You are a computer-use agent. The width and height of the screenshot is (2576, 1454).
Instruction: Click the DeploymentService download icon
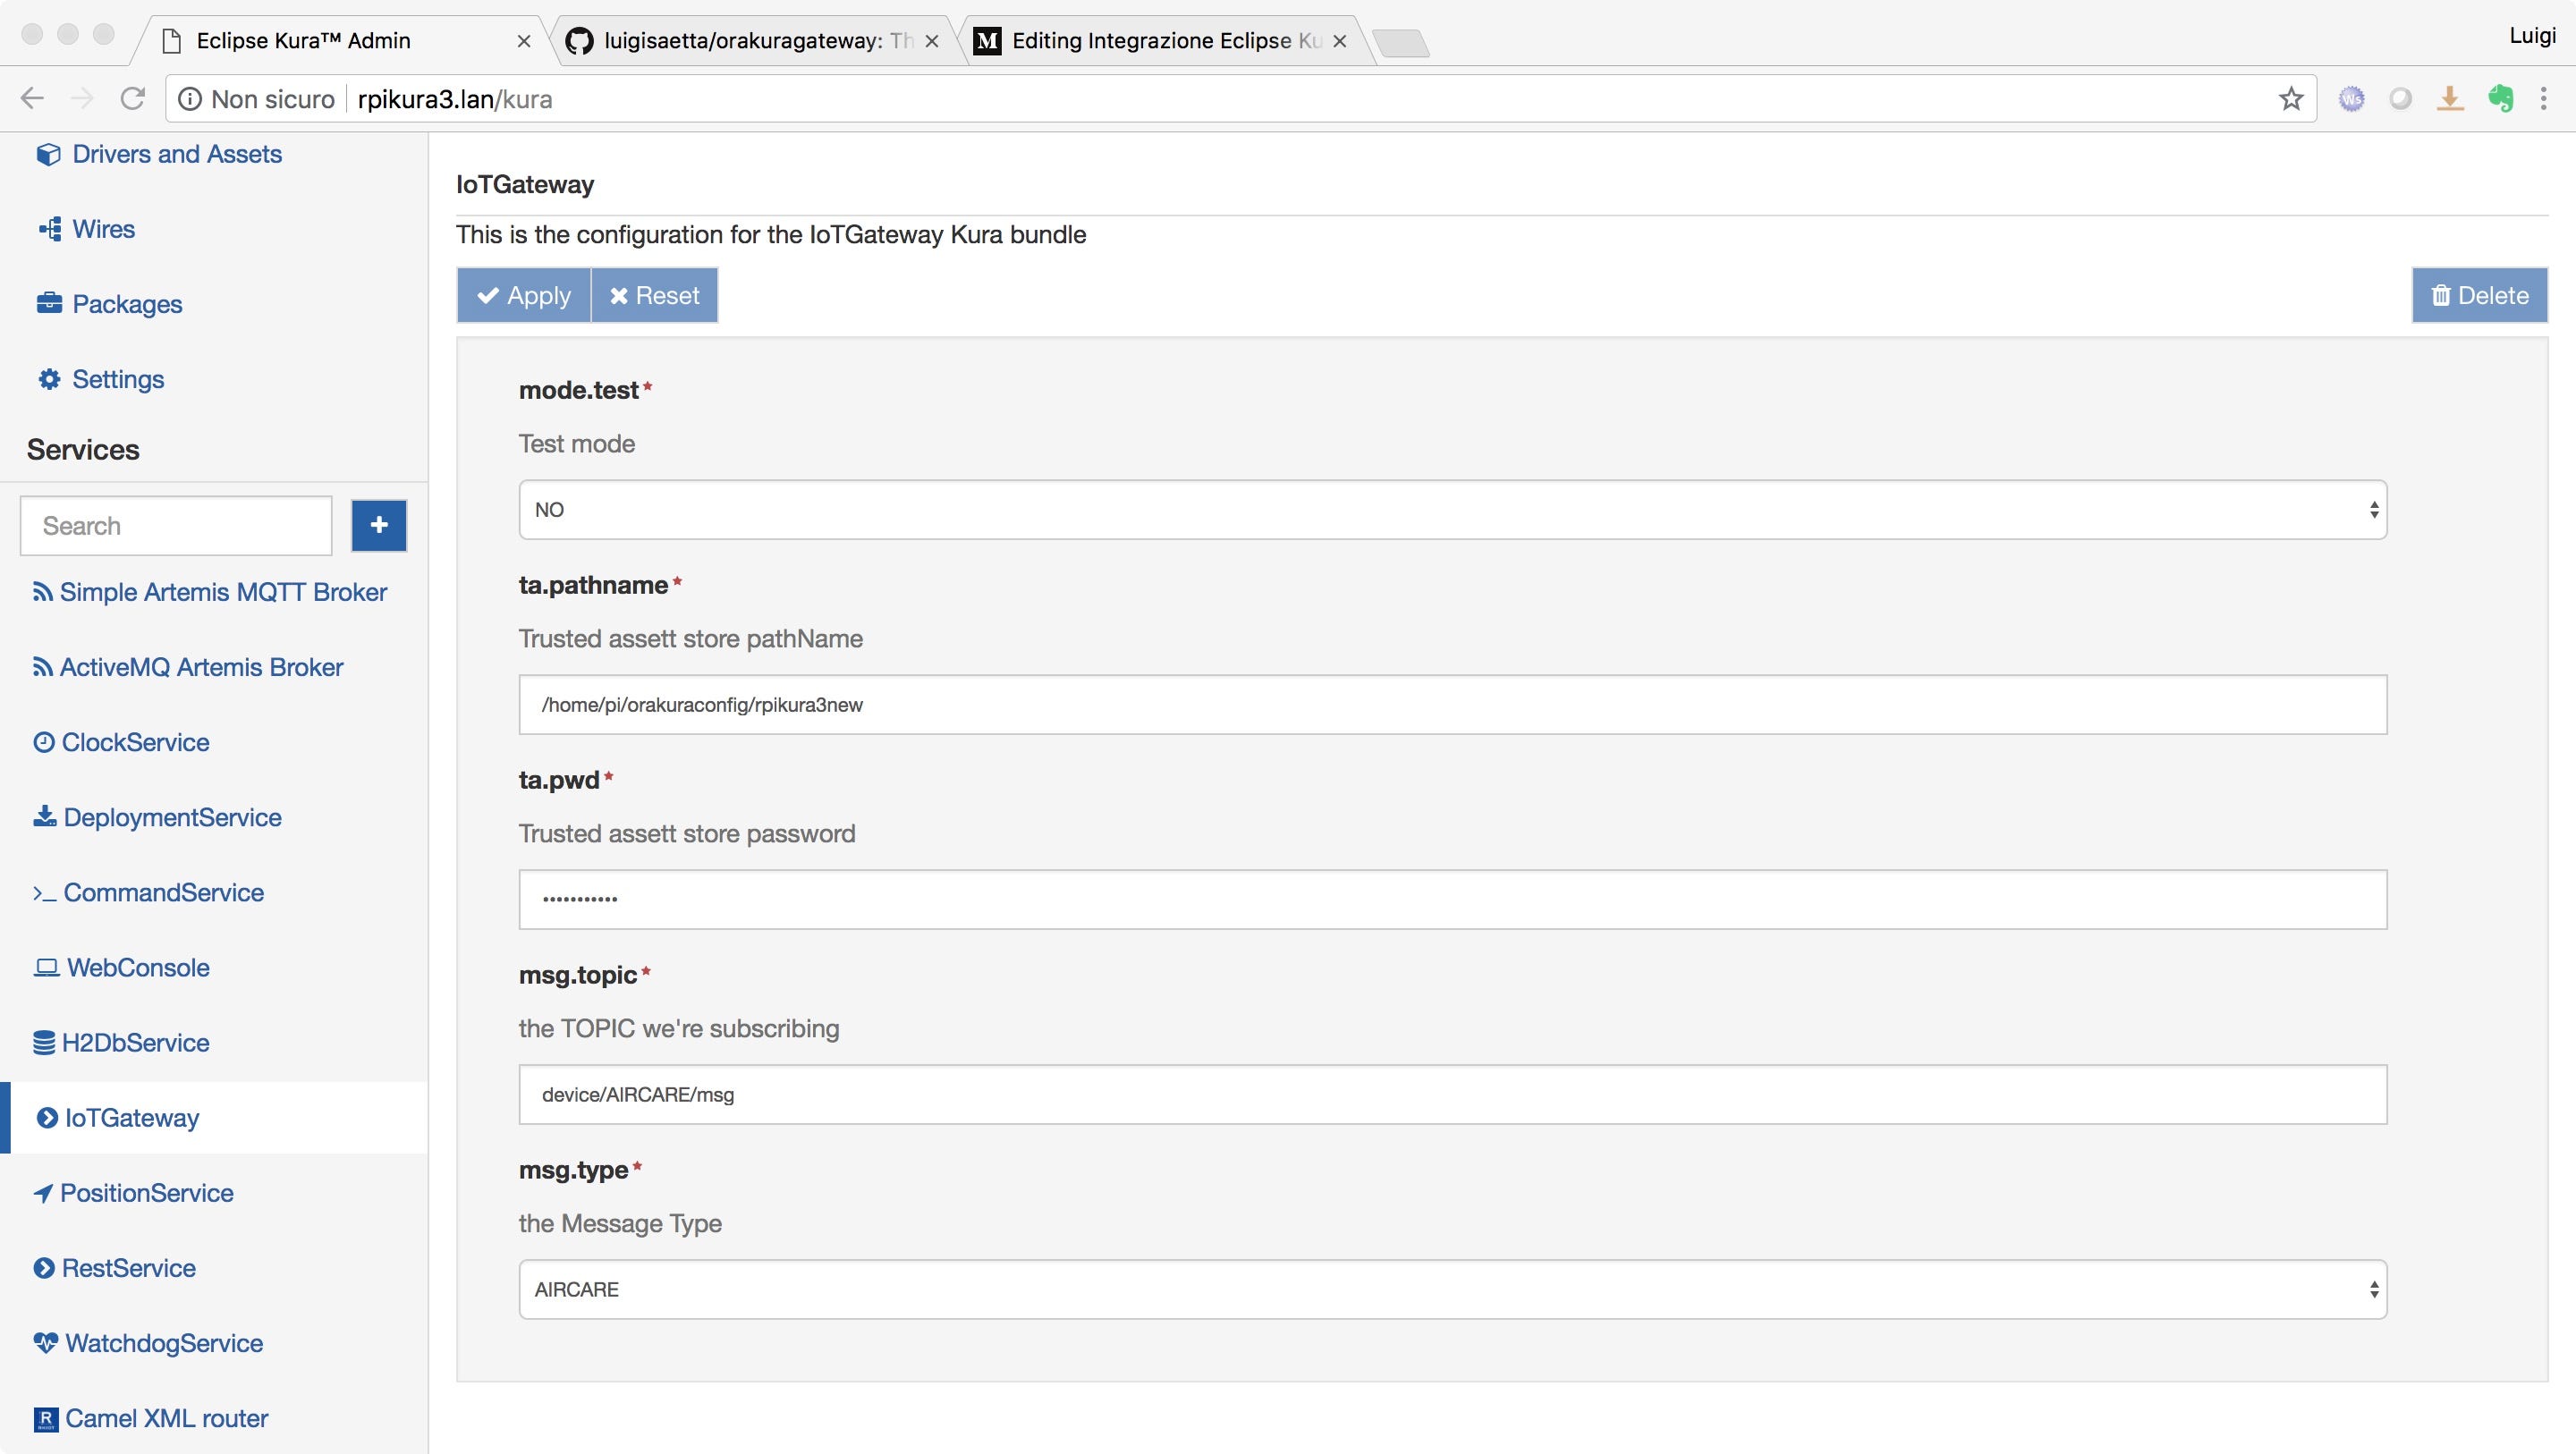44,817
